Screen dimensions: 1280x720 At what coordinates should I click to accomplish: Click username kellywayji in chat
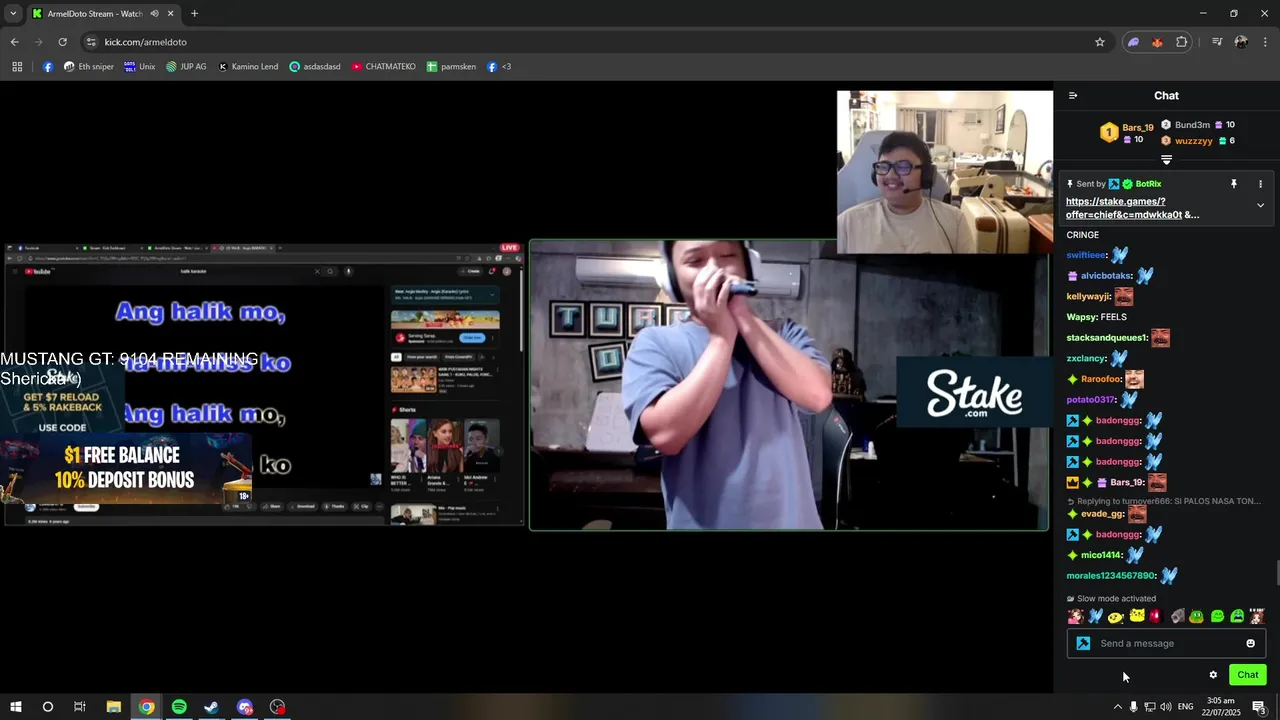[x=1088, y=297]
